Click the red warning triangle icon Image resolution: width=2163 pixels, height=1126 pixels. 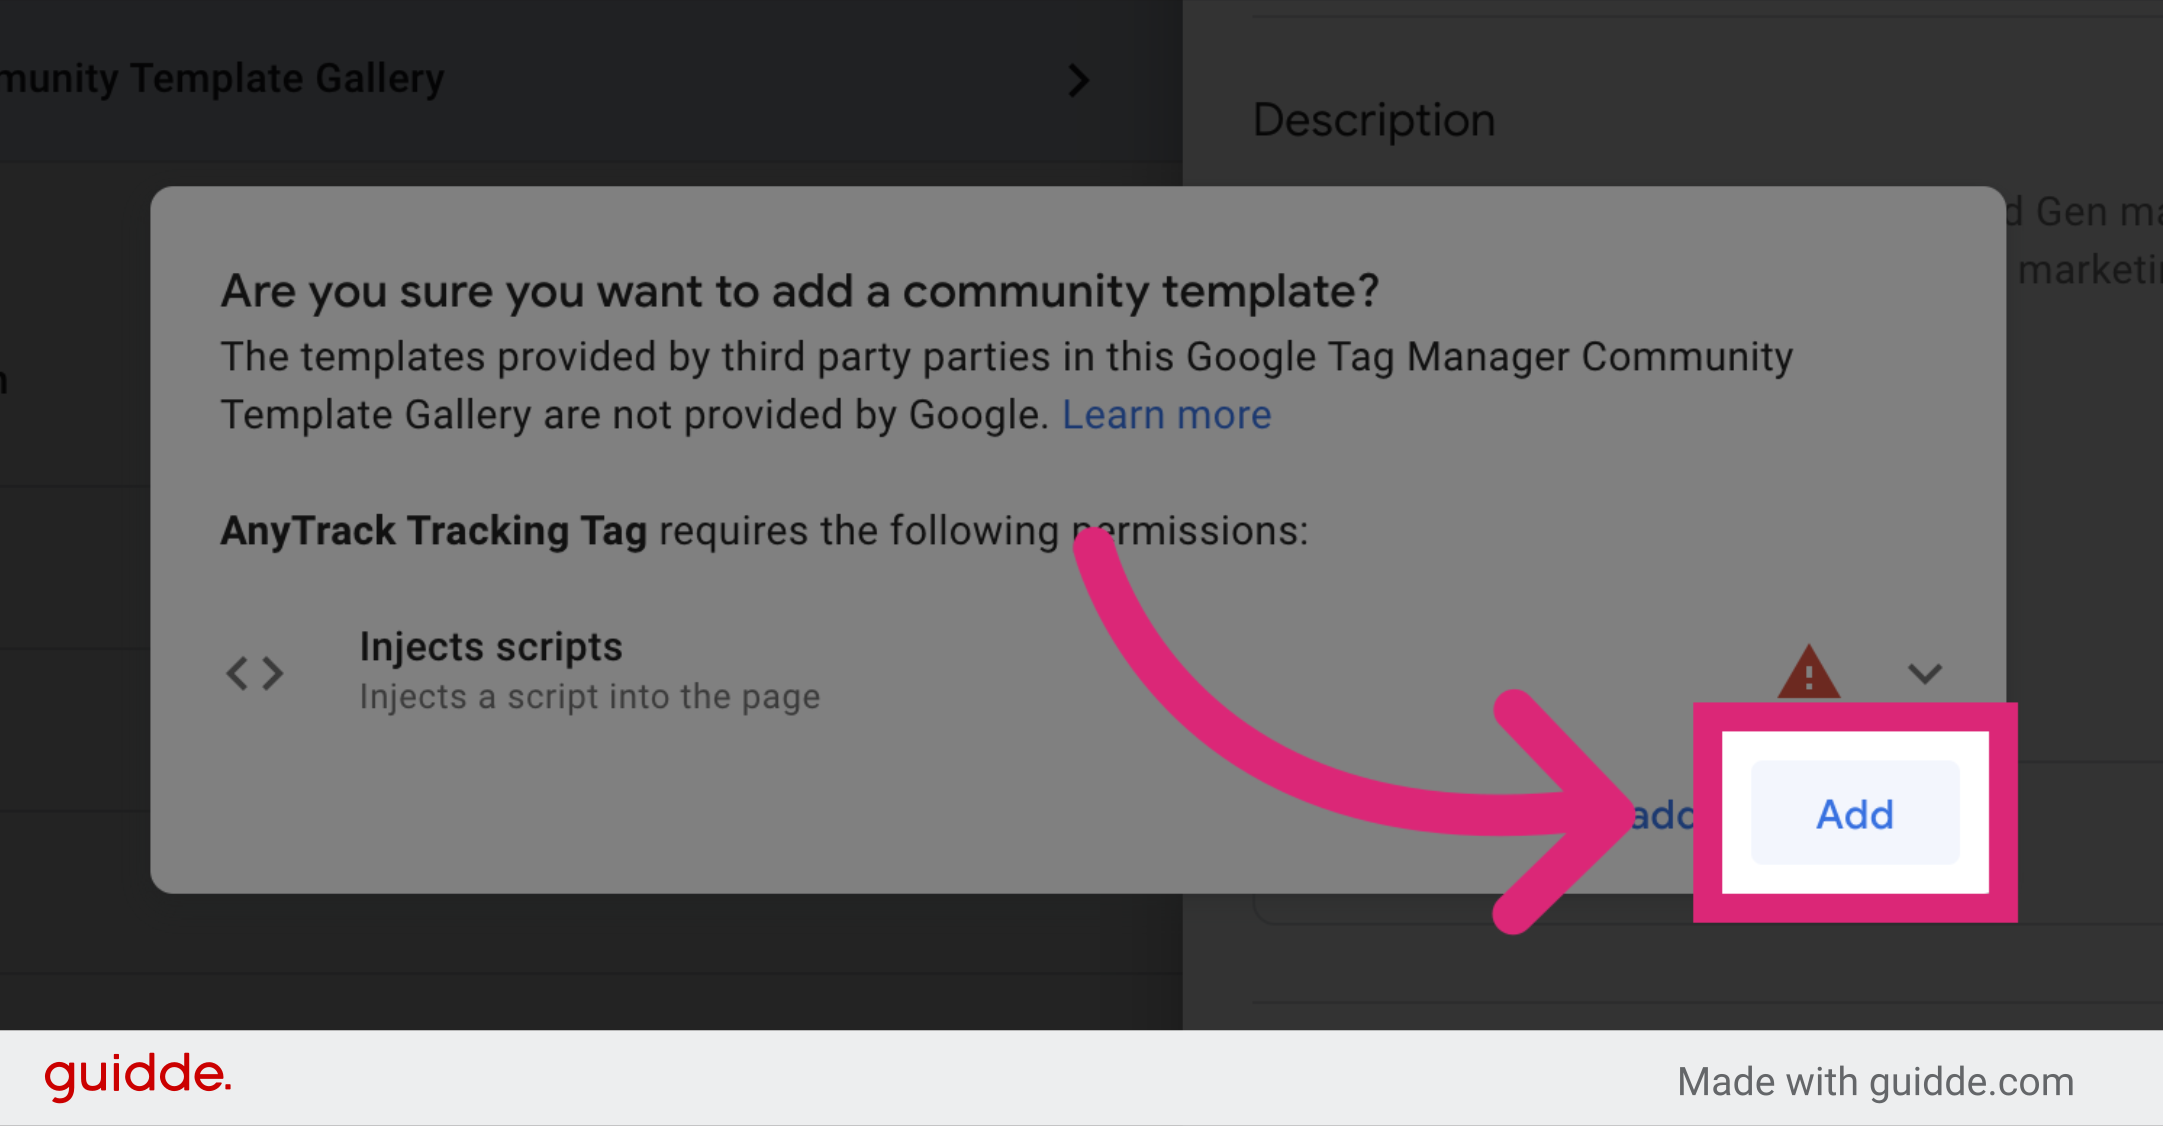click(1808, 672)
